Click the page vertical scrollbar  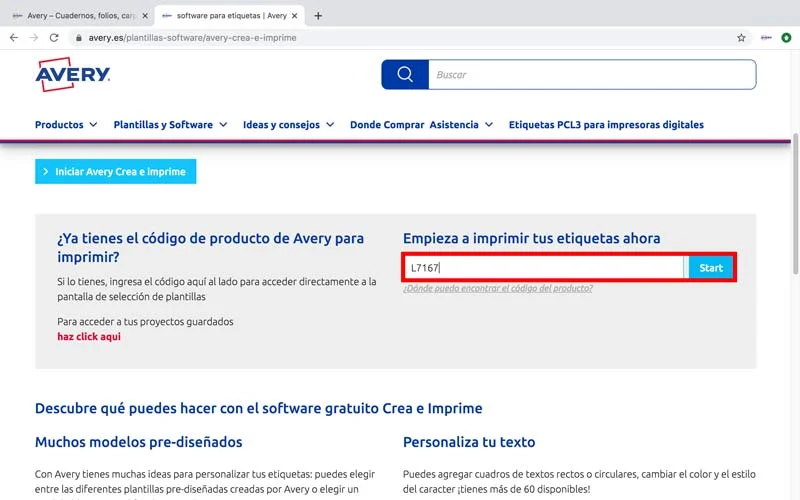pyautogui.click(x=795, y=204)
